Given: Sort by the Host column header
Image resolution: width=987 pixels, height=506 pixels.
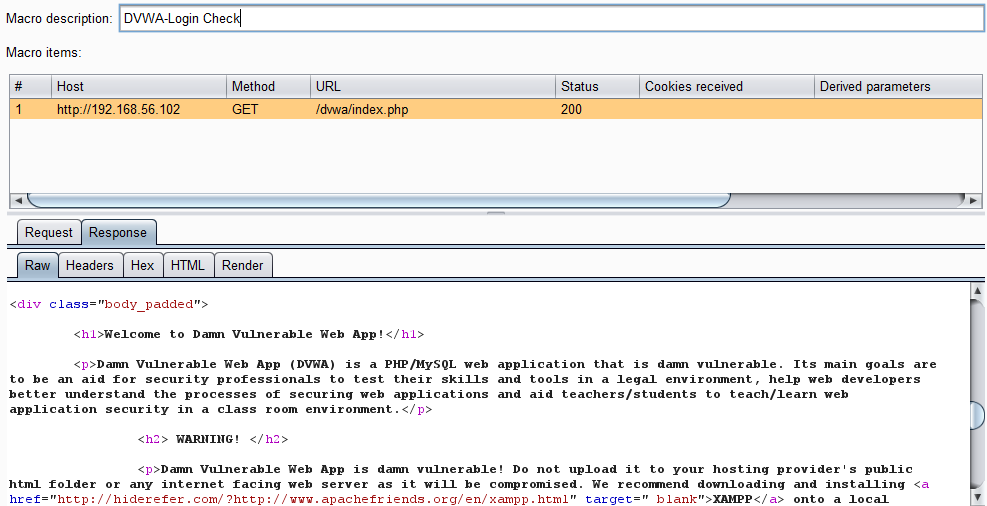Looking at the screenshot, I should [x=138, y=87].
